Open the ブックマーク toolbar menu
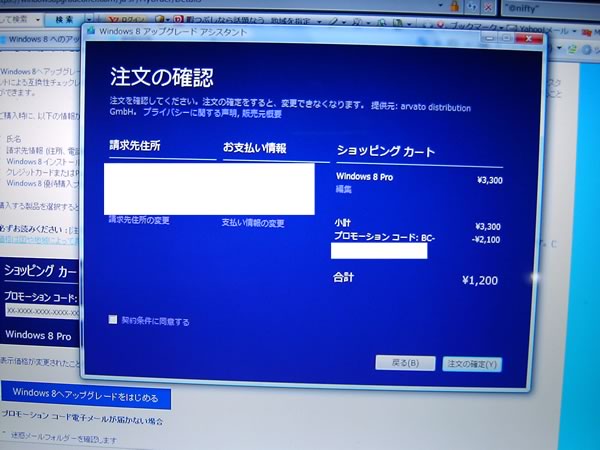600x450 pixels. pos(476,27)
